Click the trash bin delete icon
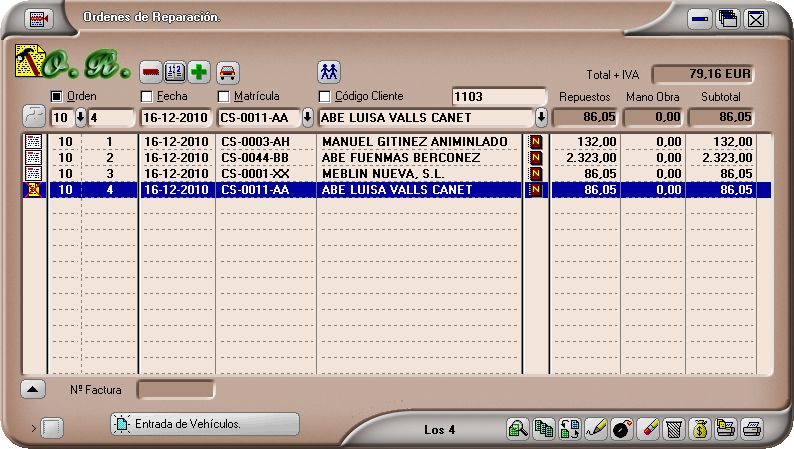 pos(674,429)
